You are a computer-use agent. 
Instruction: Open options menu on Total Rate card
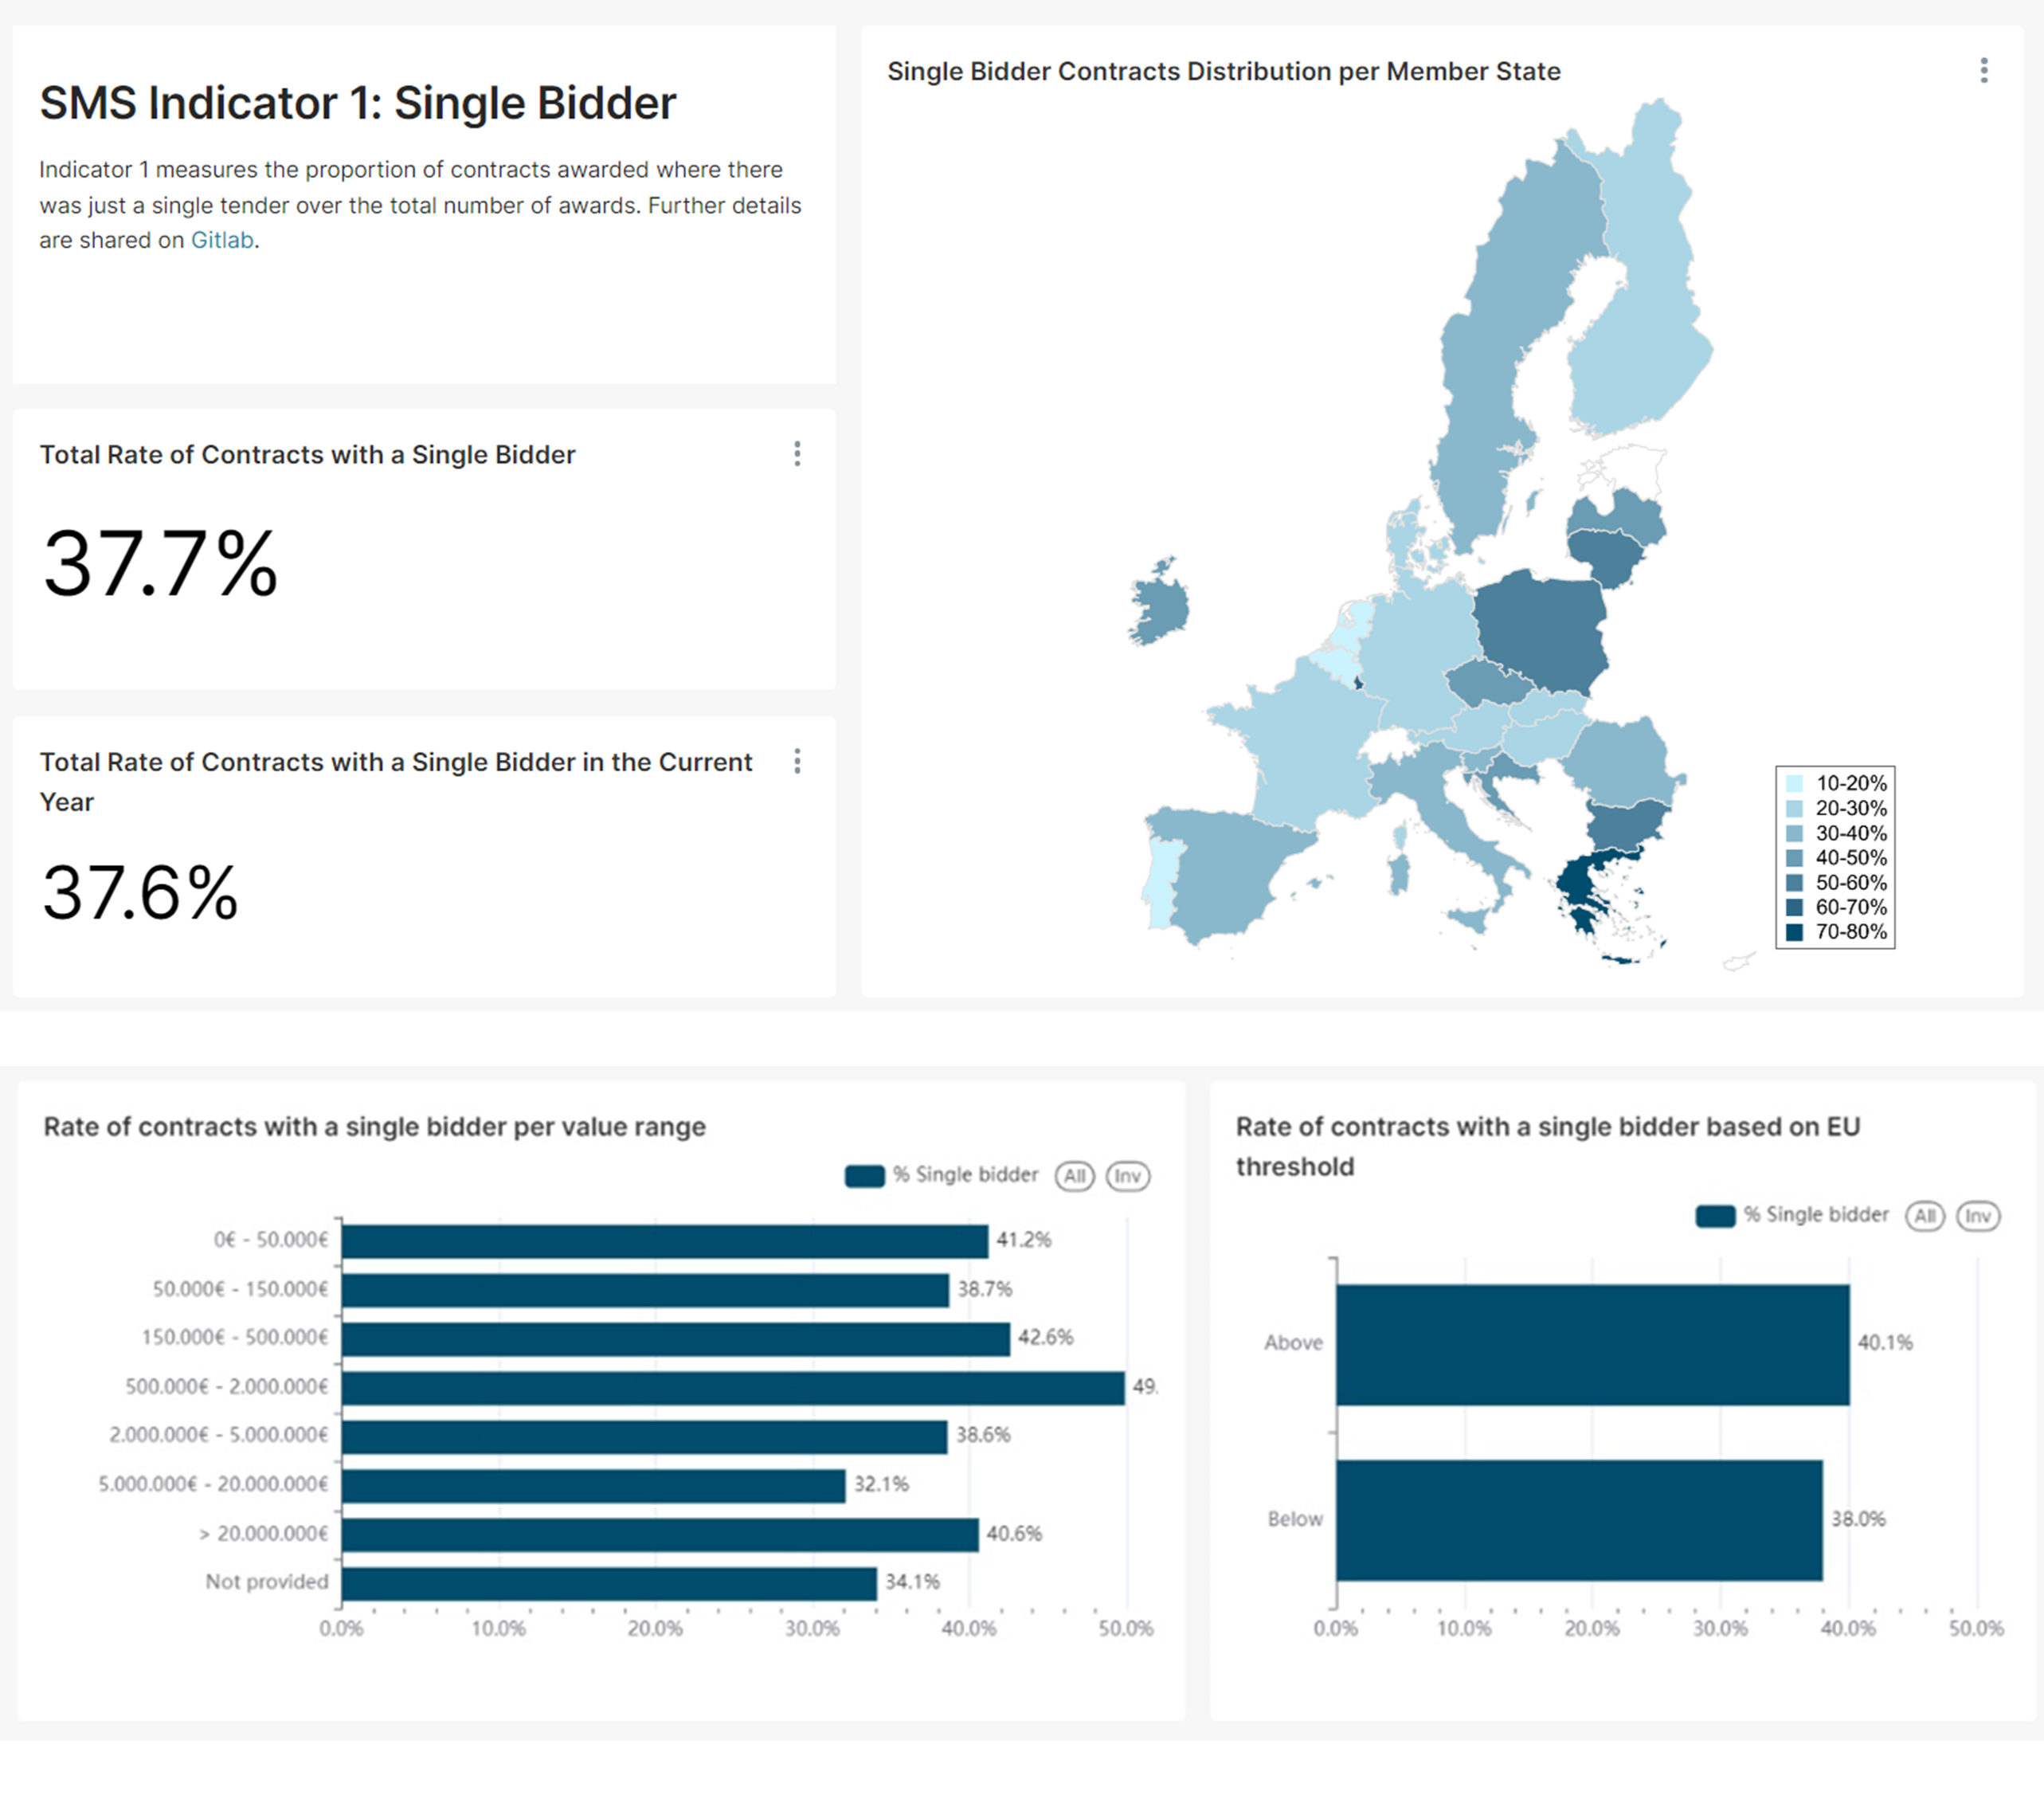(797, 455)
